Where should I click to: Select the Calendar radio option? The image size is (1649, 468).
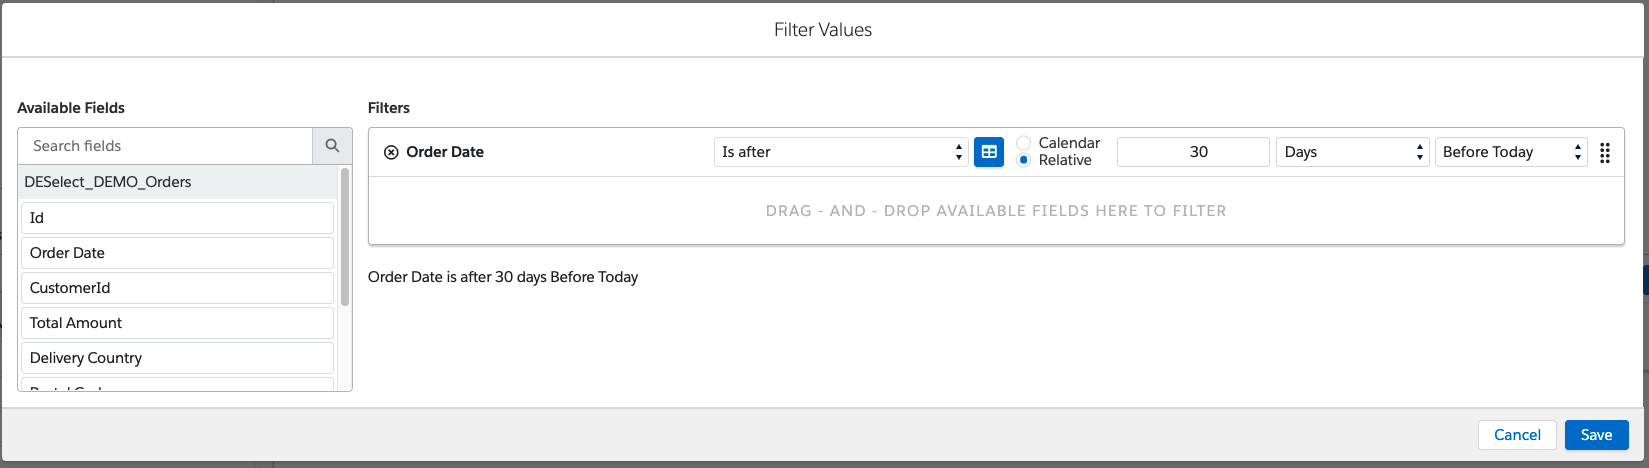click(1023, 143)
